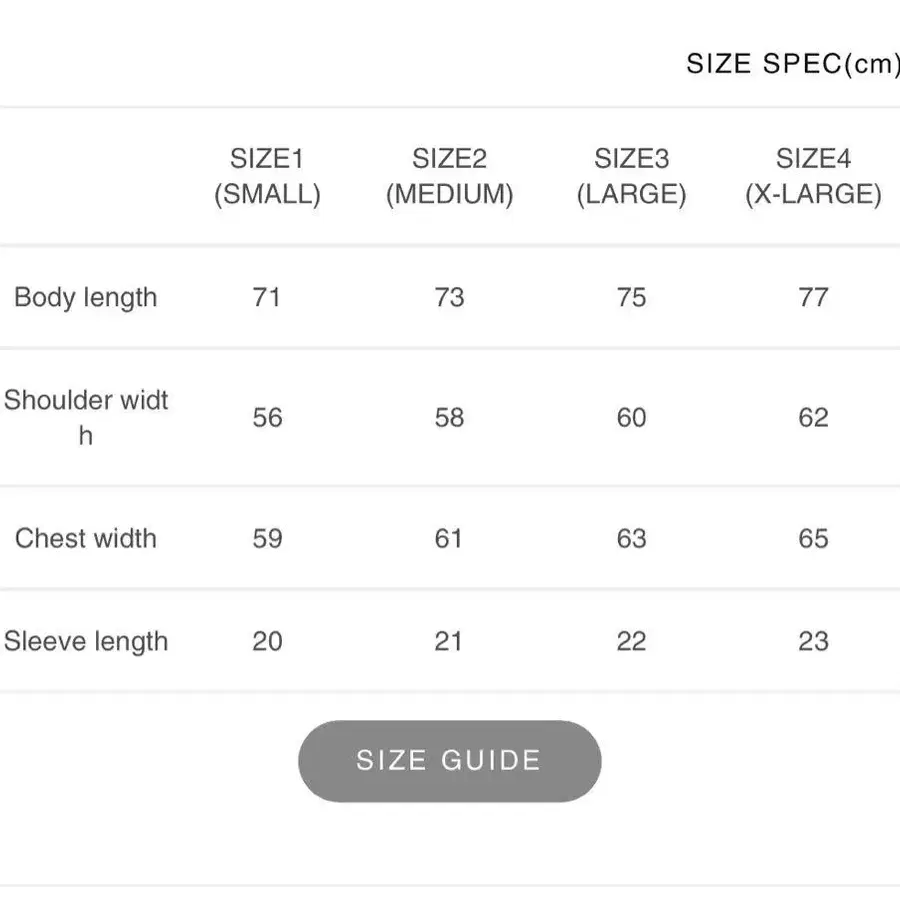900x900 pixels.
Task: Click the Sleeve length row label
Action: pyautogui.click(x=86, y=642)
